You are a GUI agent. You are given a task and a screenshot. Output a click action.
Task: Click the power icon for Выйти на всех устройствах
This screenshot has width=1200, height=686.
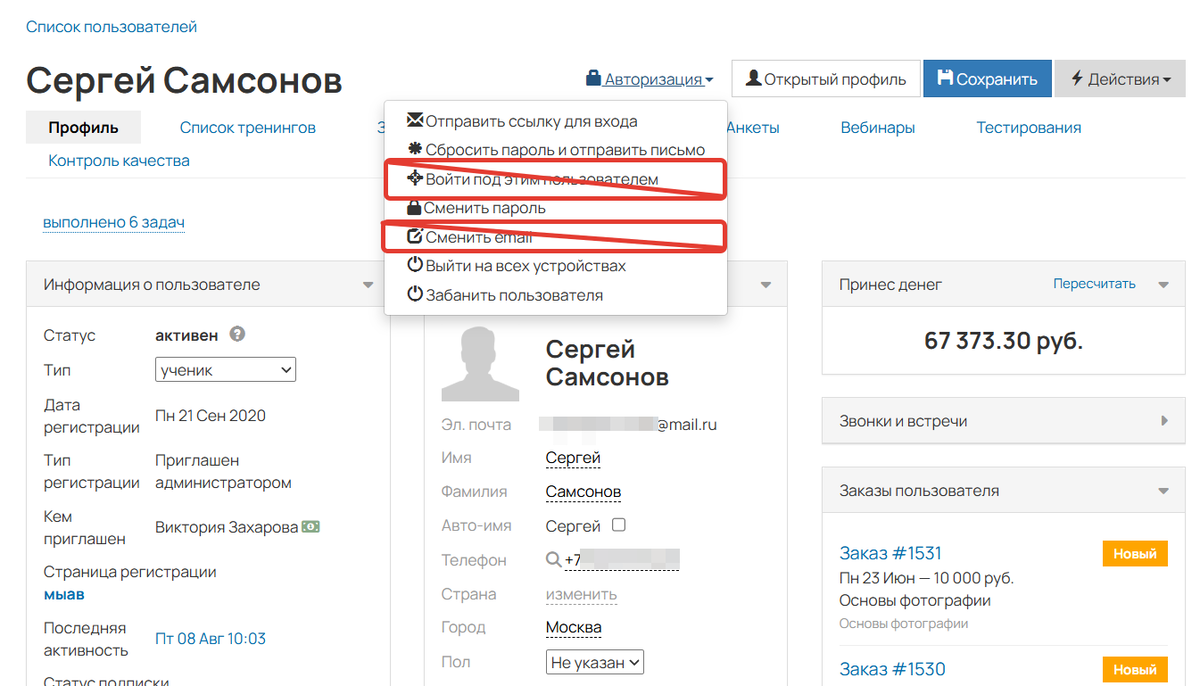point(414,265)
